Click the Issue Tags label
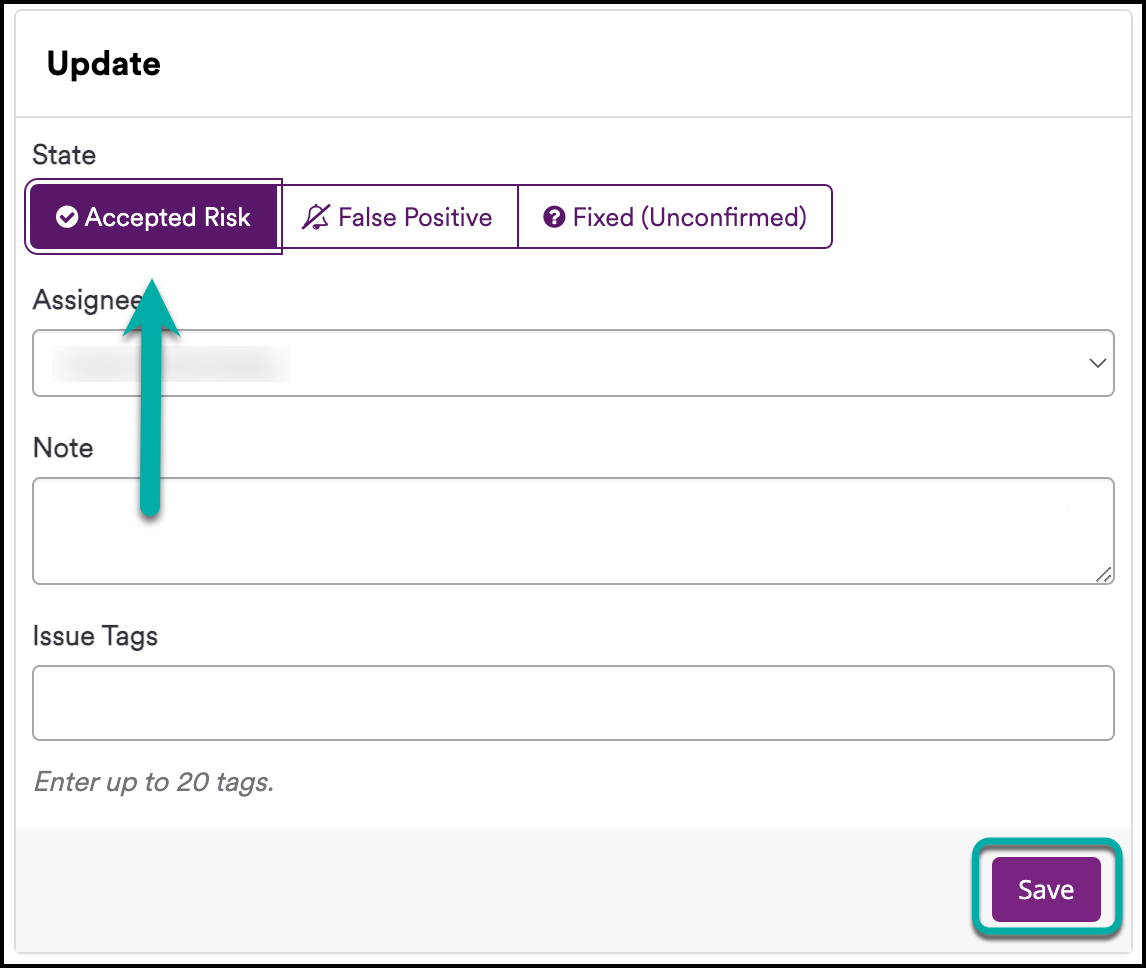This screenshot has height=968, width=1146. click(95, 635)
